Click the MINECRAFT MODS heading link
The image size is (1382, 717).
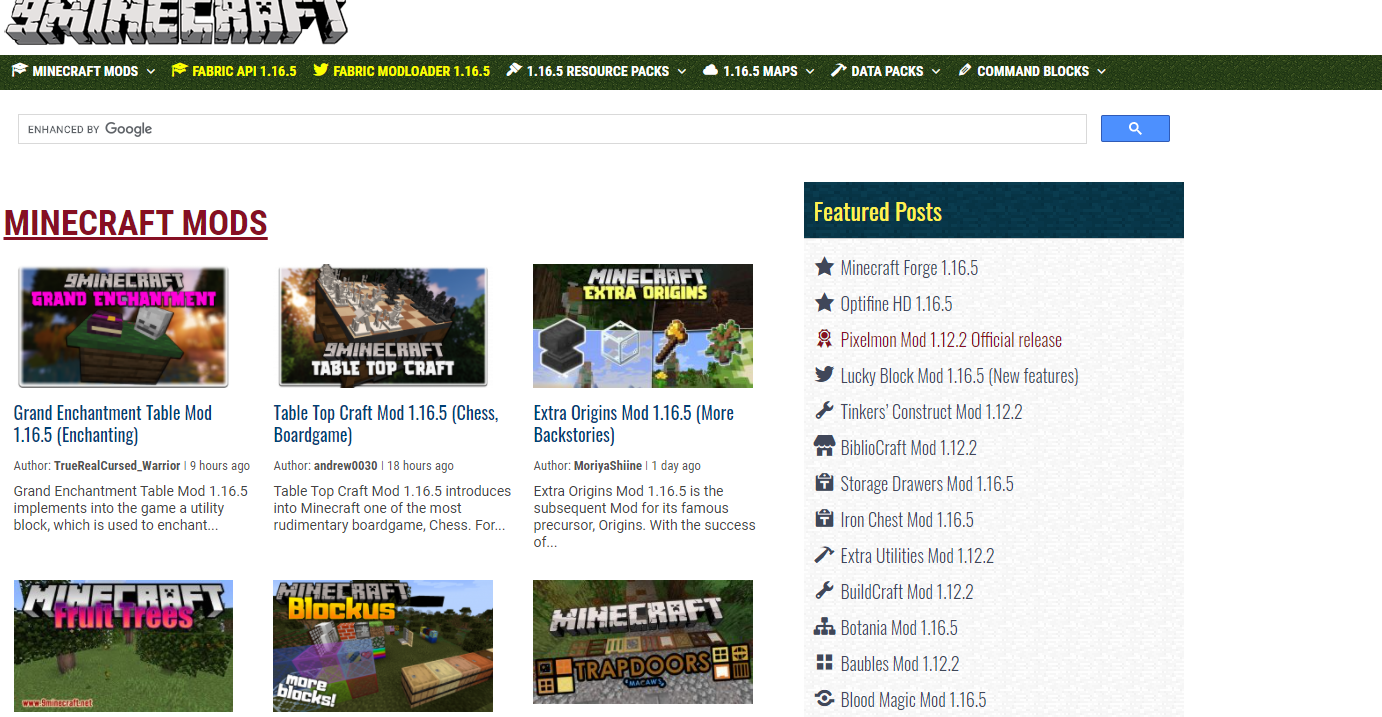point(136,222)
